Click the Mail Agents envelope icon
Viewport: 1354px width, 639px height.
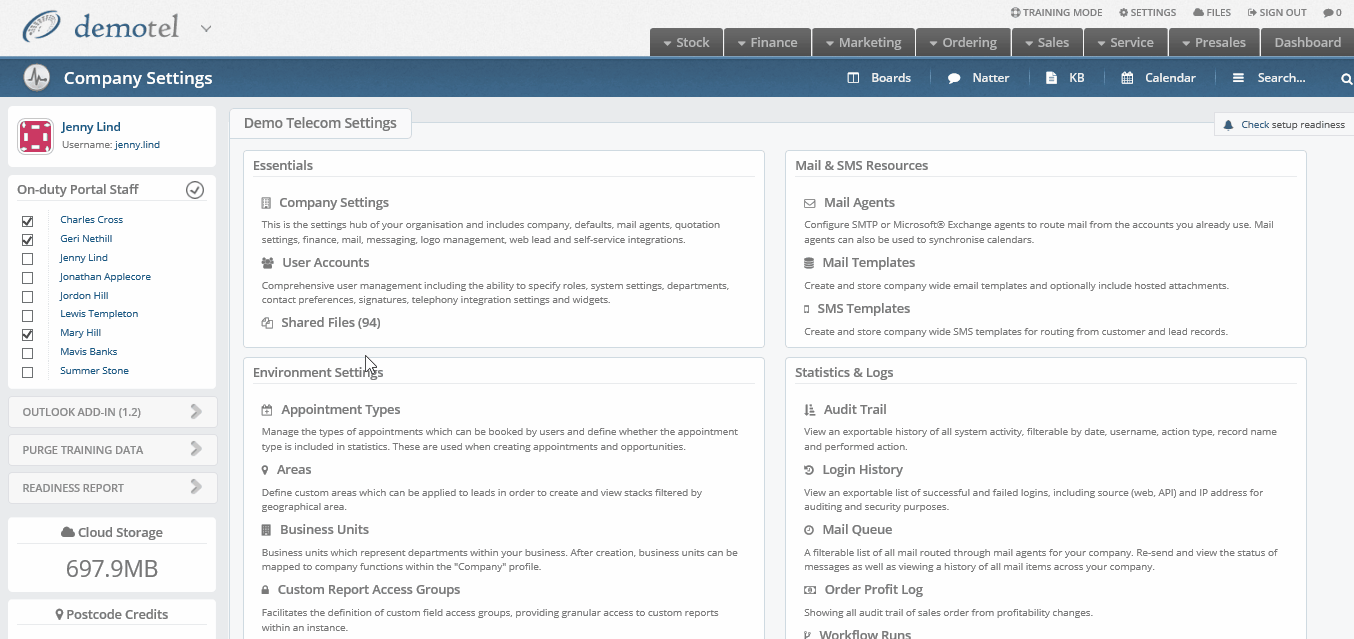810,203
